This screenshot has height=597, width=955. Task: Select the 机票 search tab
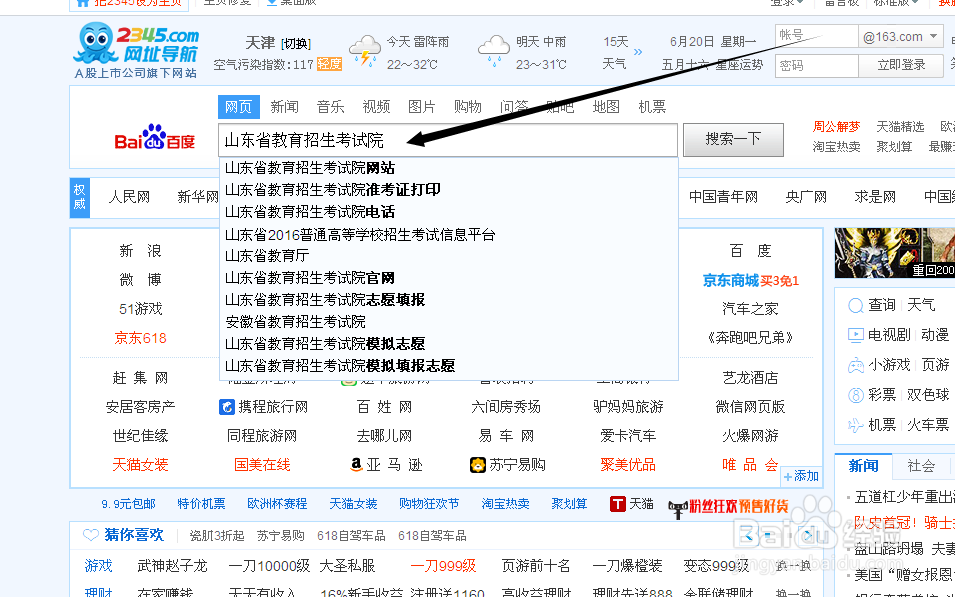[x=652, y=107]
